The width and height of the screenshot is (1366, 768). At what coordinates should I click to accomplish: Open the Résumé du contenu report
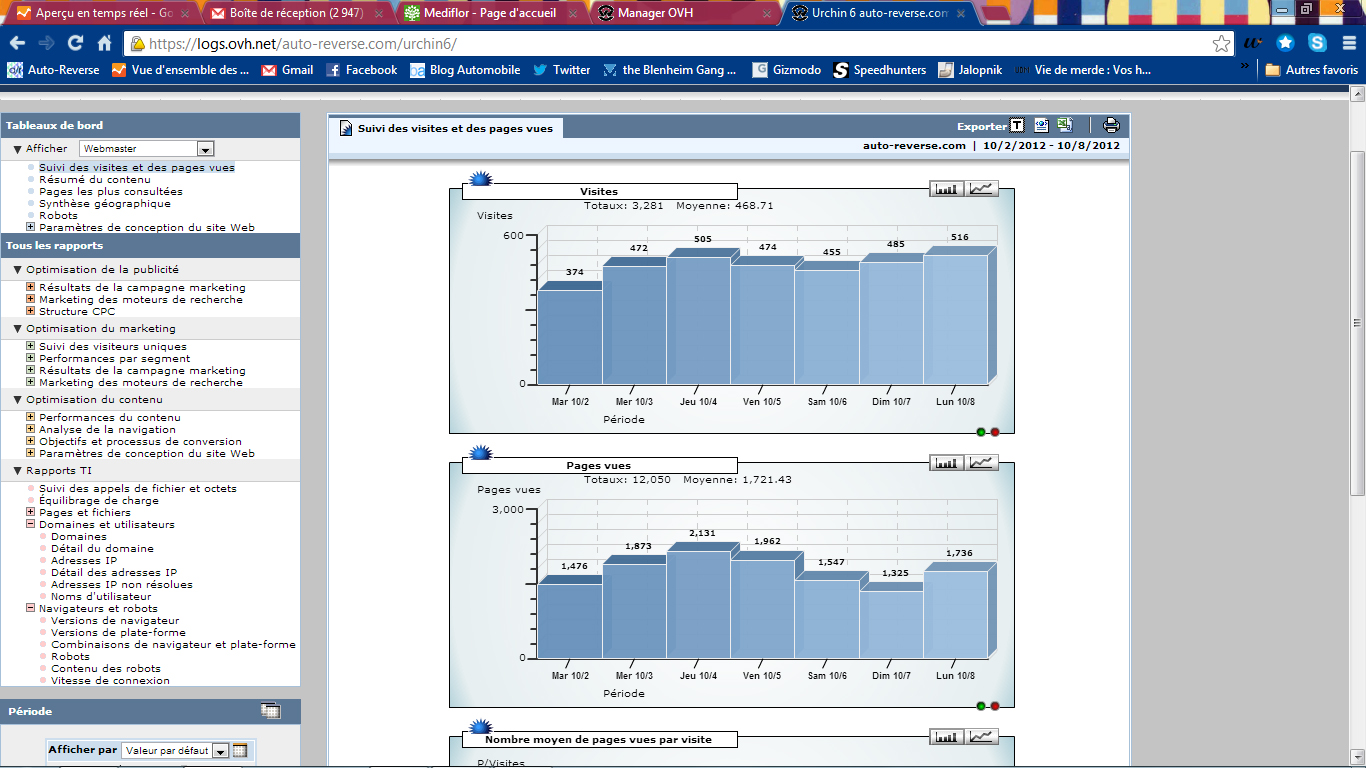(95, 180)
